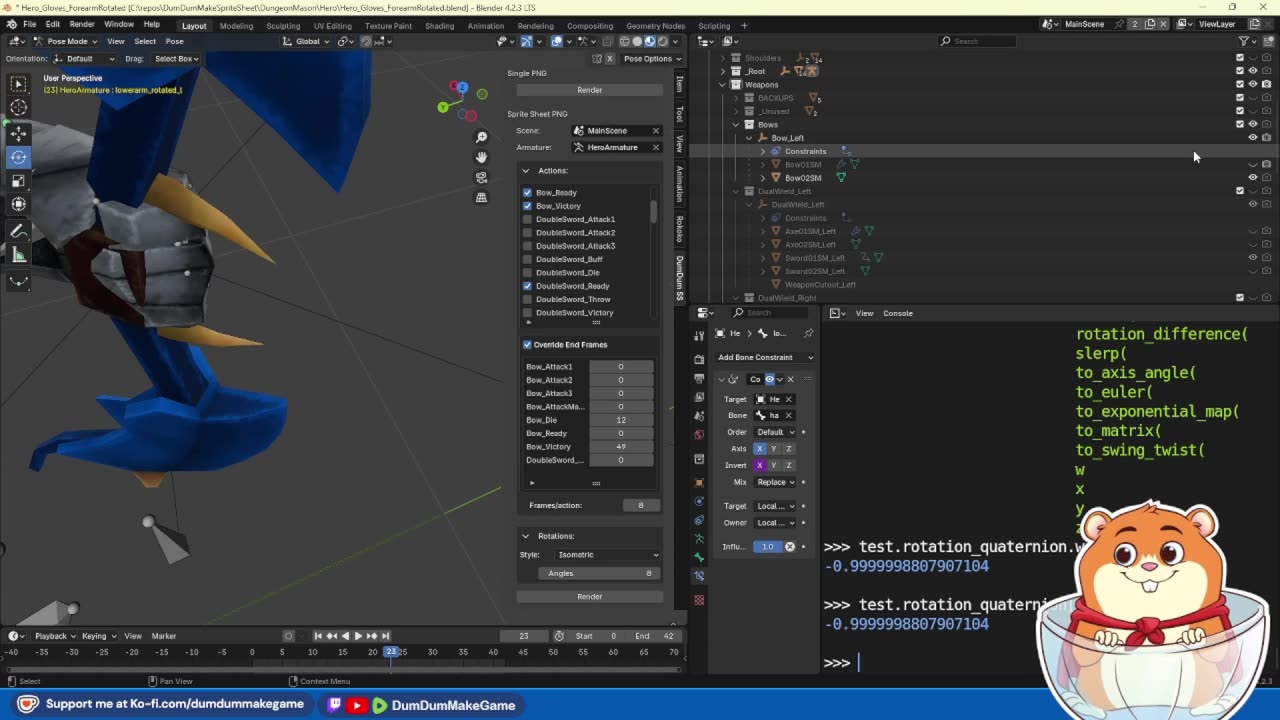Open the Texture properties tab icon

click(699, 600)
